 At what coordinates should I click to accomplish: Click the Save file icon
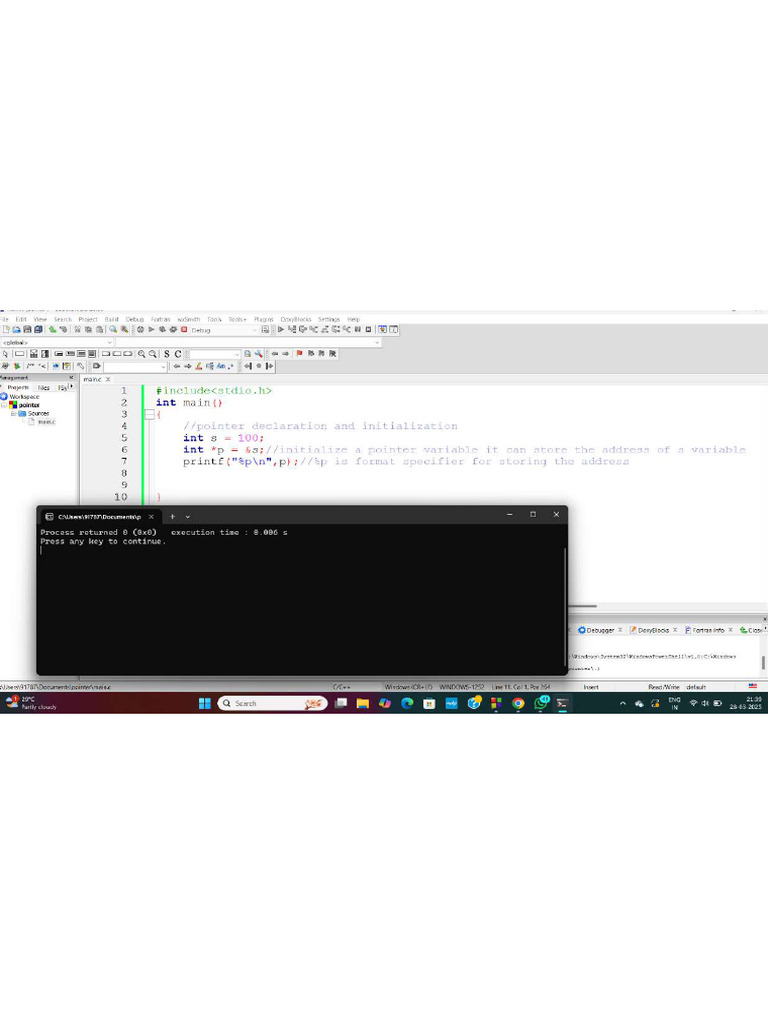[x=27, y=329]
